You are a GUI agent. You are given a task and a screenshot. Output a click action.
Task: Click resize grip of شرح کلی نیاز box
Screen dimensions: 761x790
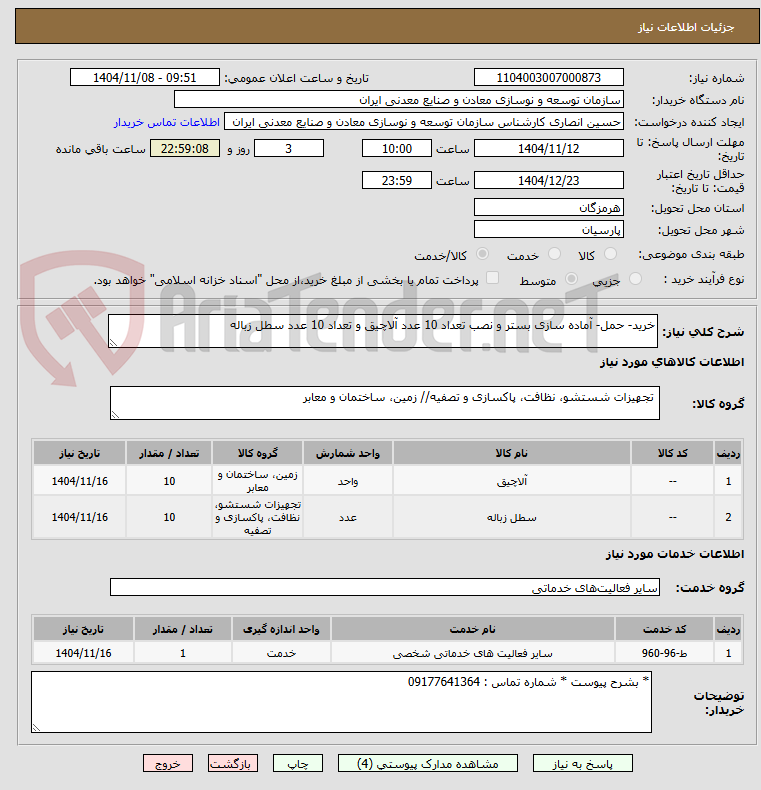pyautogui.click(x=113, y=343)
